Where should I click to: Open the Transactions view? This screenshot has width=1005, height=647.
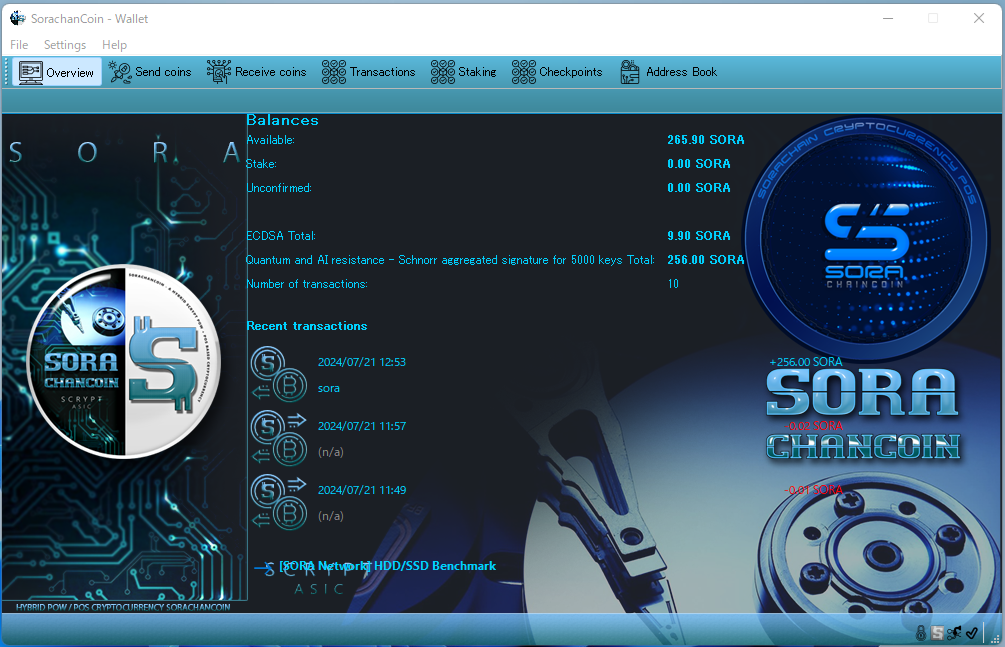pos(369,72)
